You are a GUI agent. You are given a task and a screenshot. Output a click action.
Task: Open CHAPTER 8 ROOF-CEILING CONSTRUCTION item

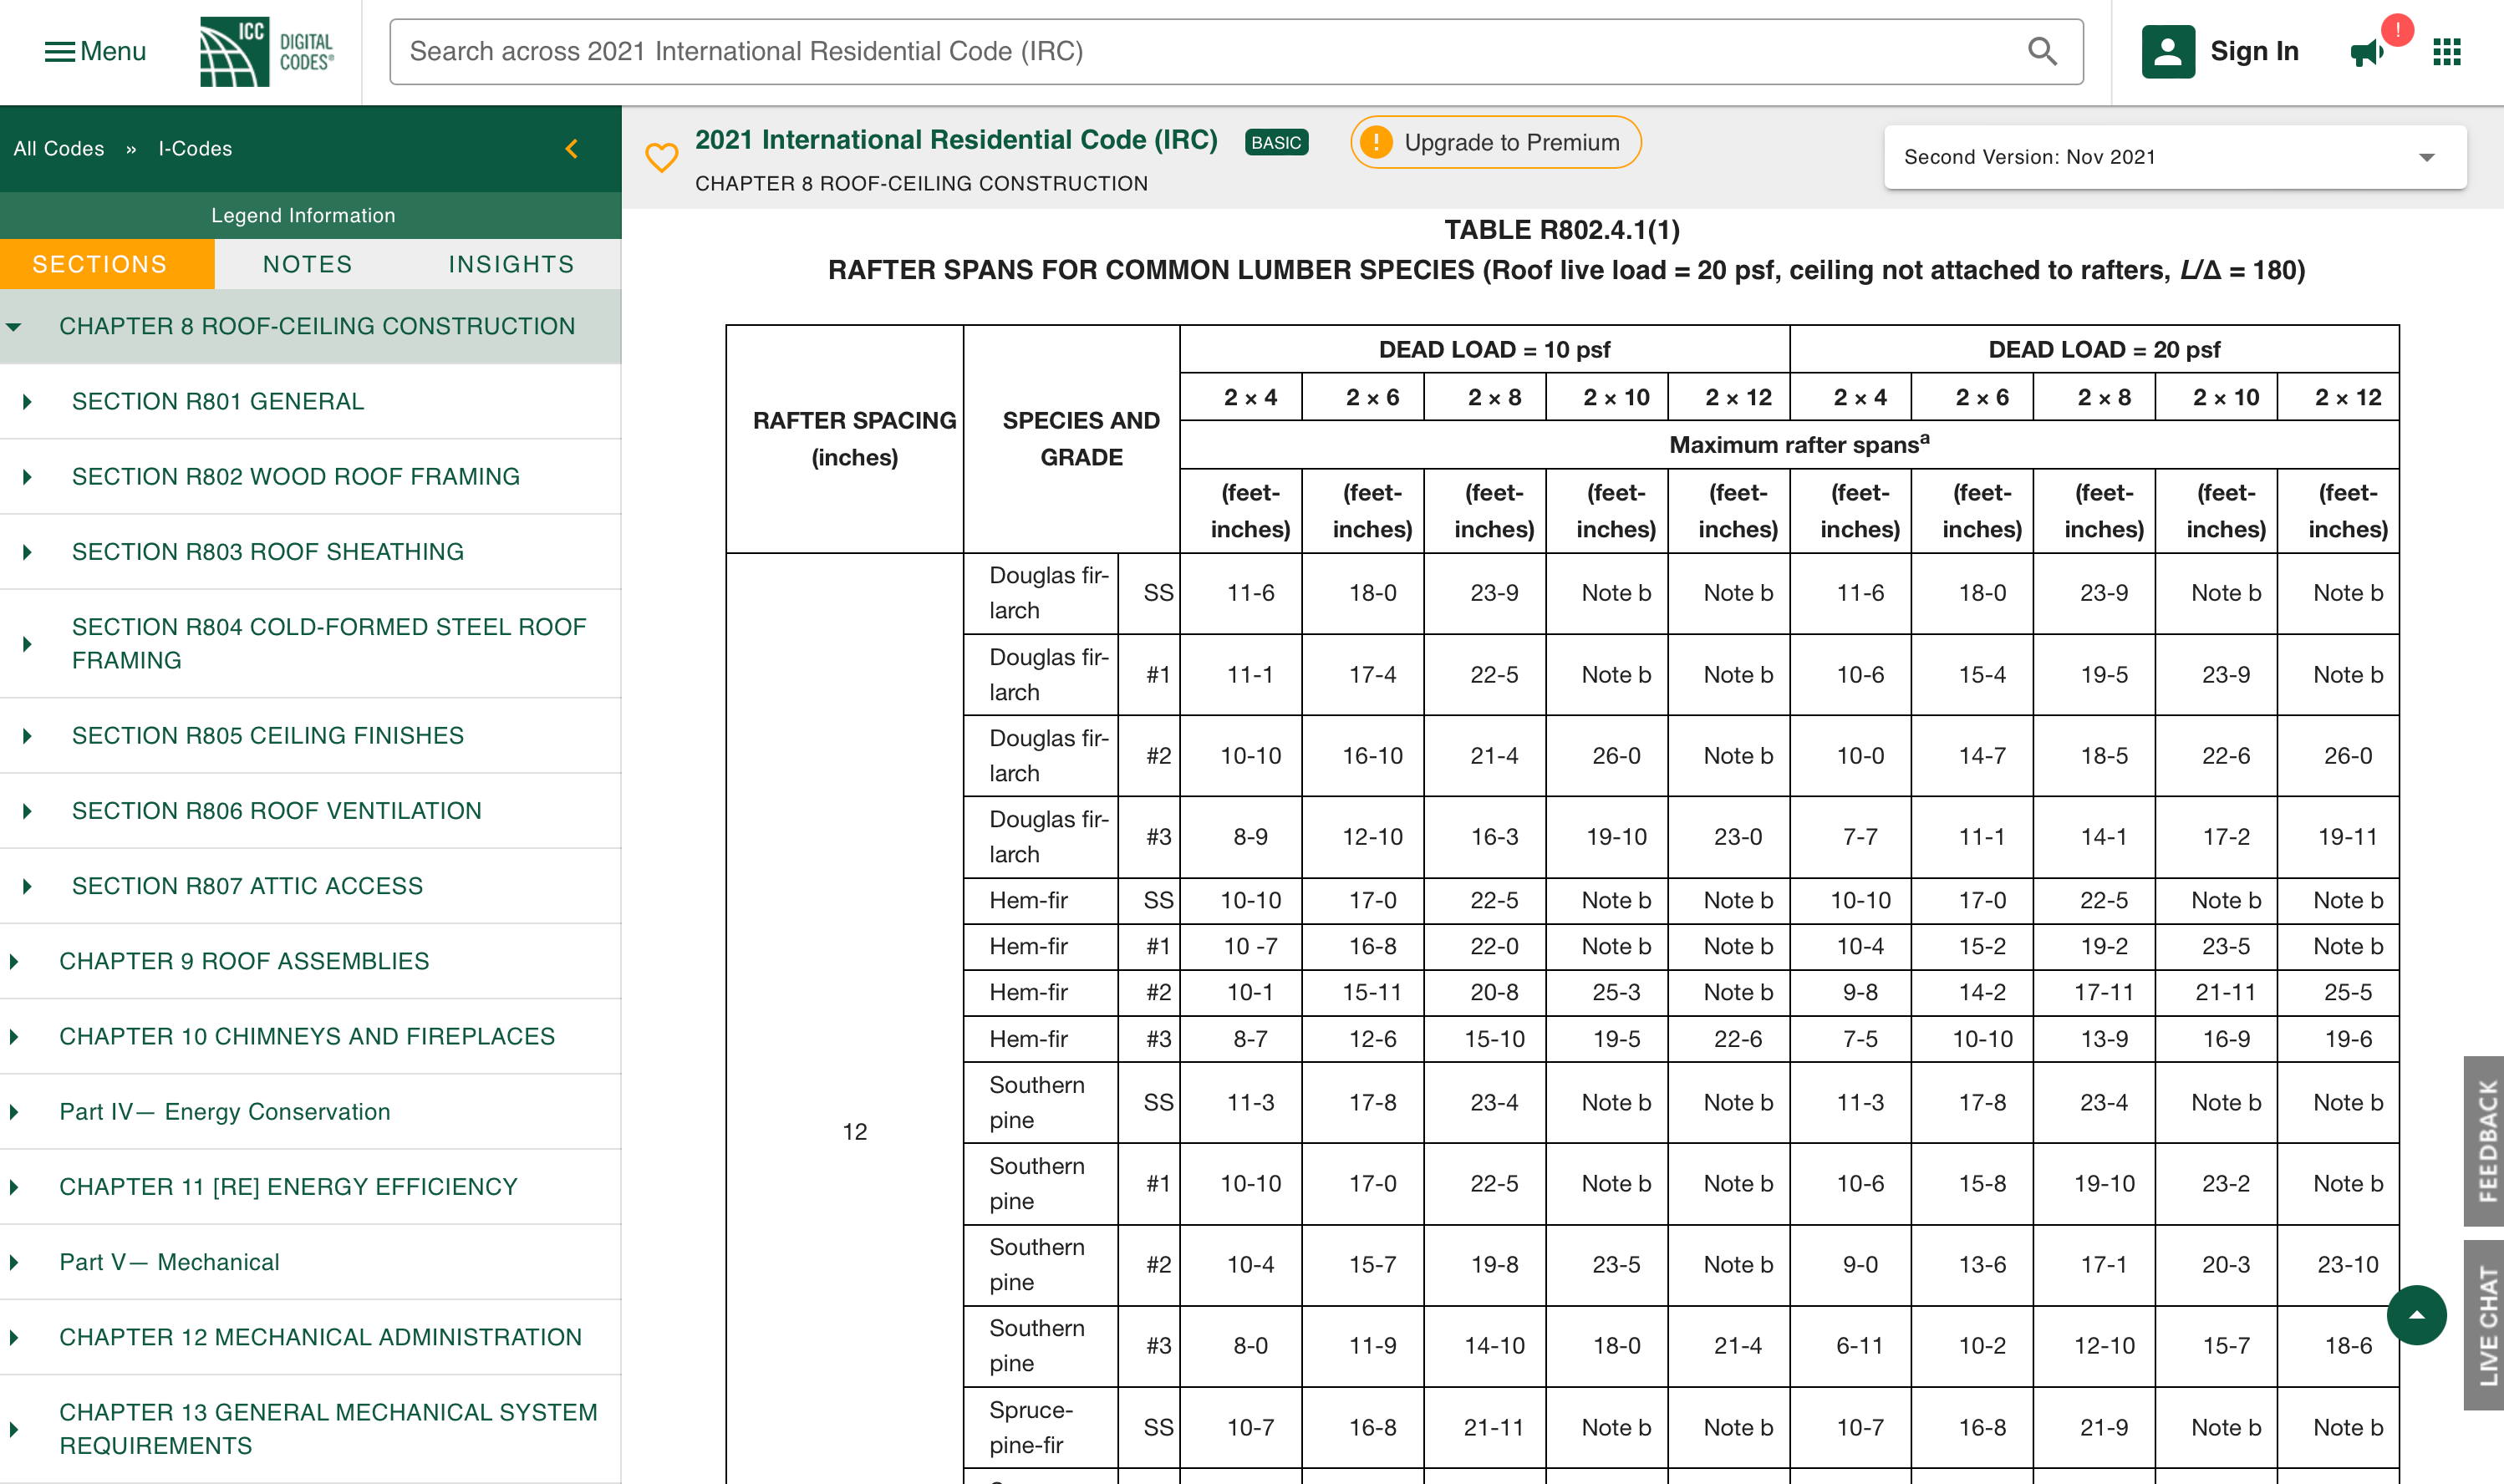pos(317,326)
